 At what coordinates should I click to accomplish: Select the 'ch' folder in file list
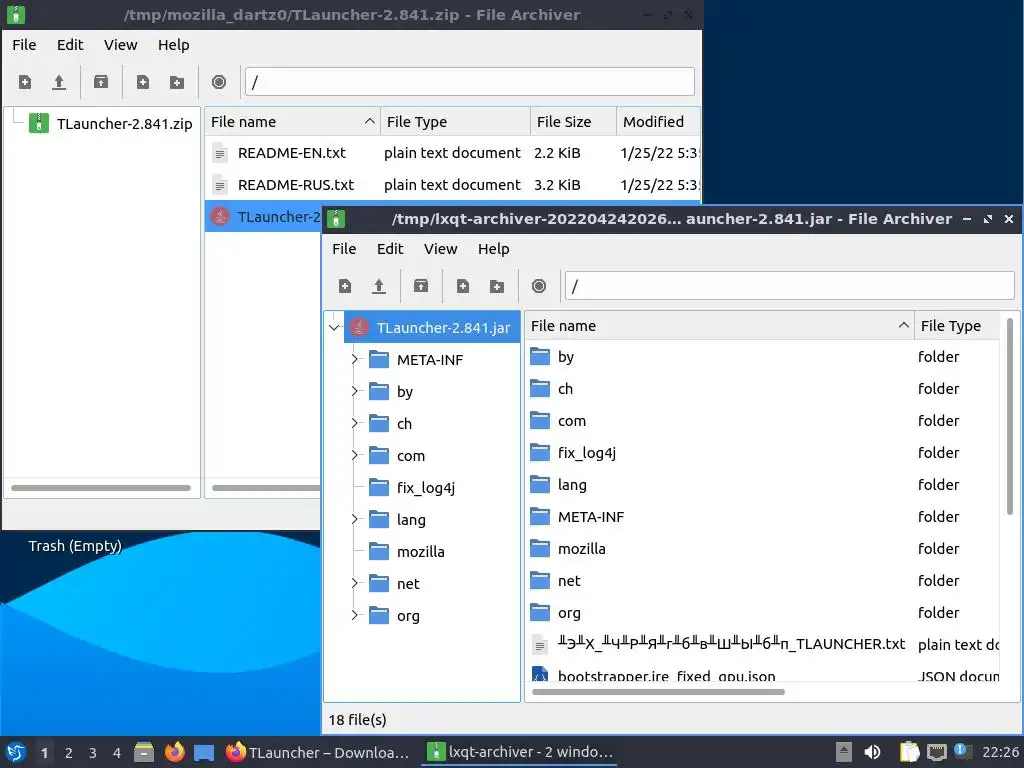762,389
